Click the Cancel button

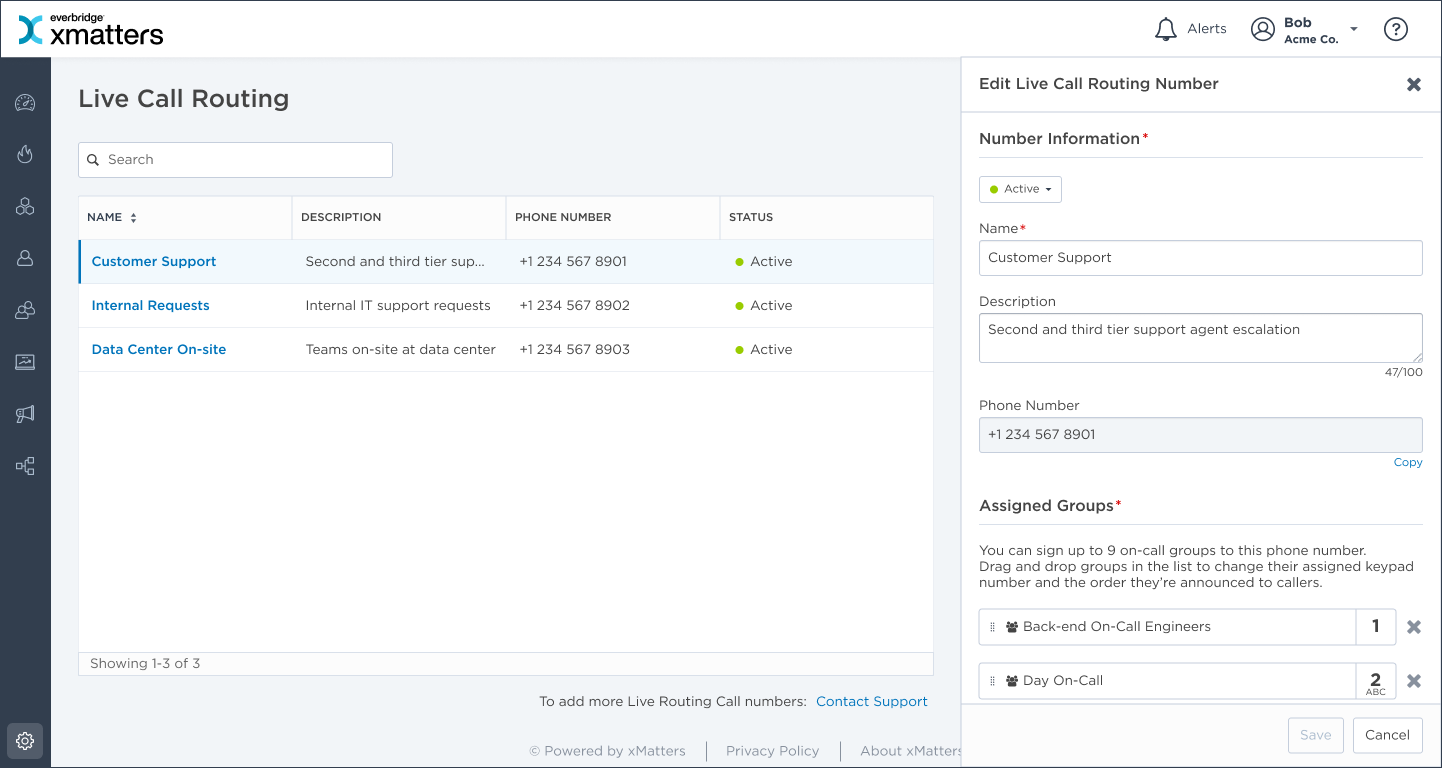pyautogui.click(x=1387, y=735)
